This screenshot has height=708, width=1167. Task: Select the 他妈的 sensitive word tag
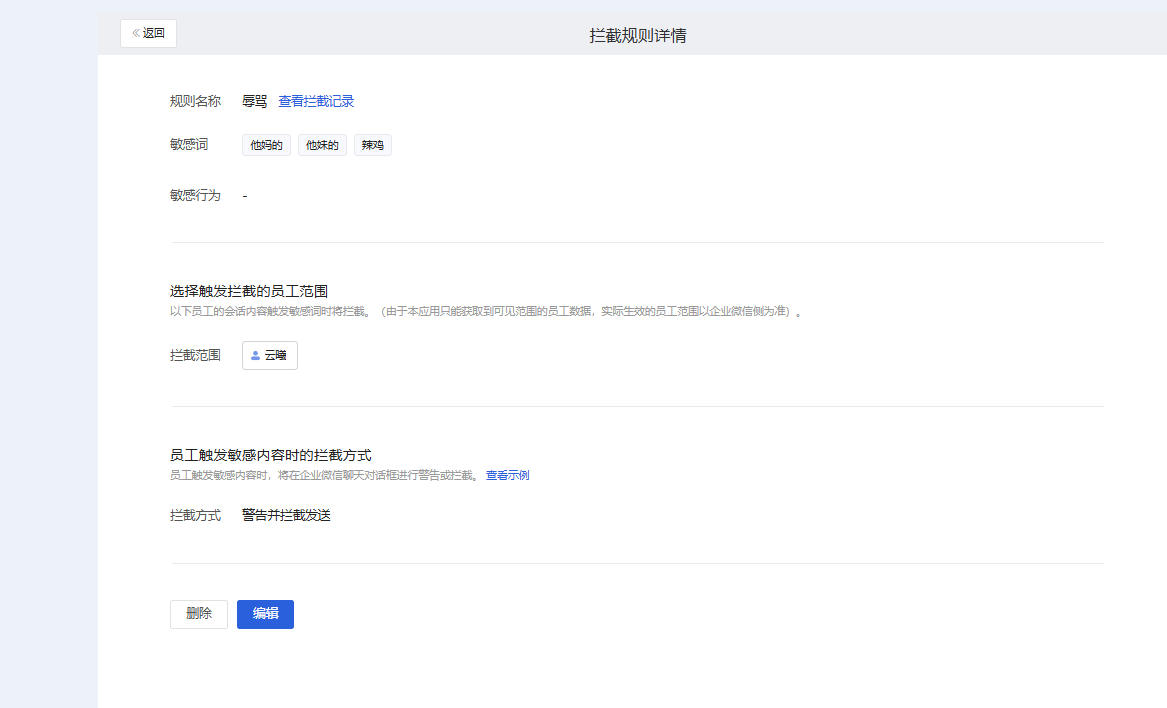(x=266, y=145)
